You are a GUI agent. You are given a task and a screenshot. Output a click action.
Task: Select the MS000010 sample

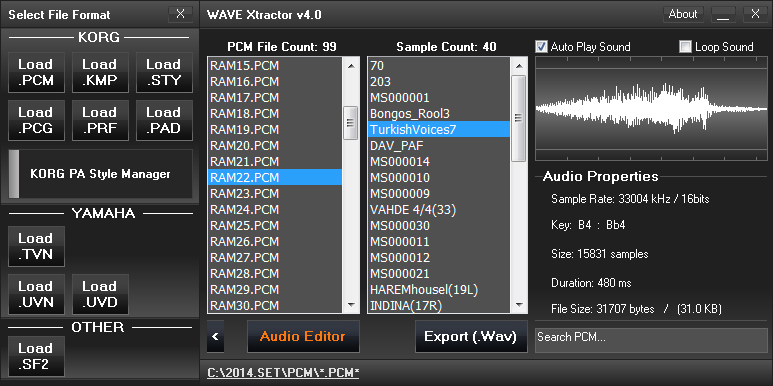[x=439, y=177]
